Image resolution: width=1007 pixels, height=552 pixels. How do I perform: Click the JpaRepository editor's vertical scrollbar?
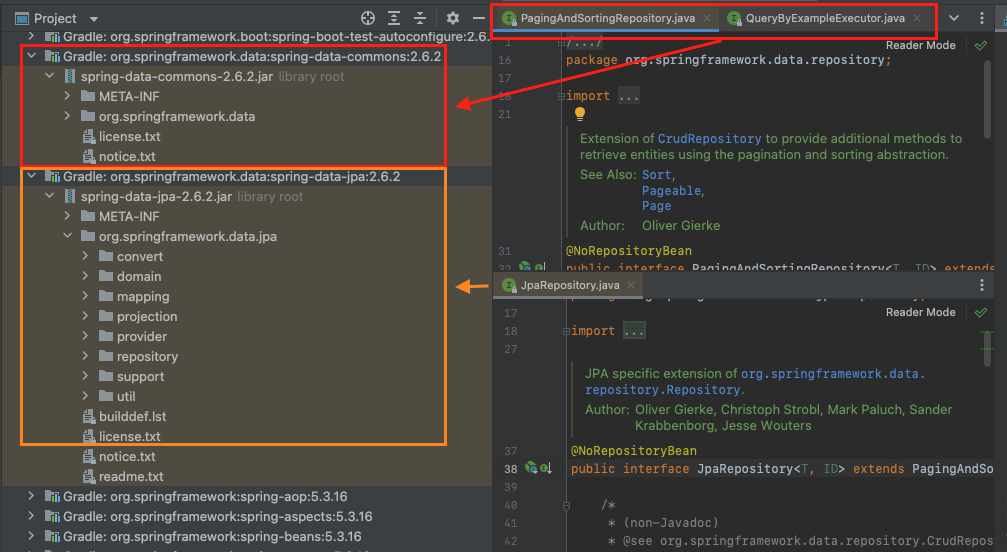[987, 348]
